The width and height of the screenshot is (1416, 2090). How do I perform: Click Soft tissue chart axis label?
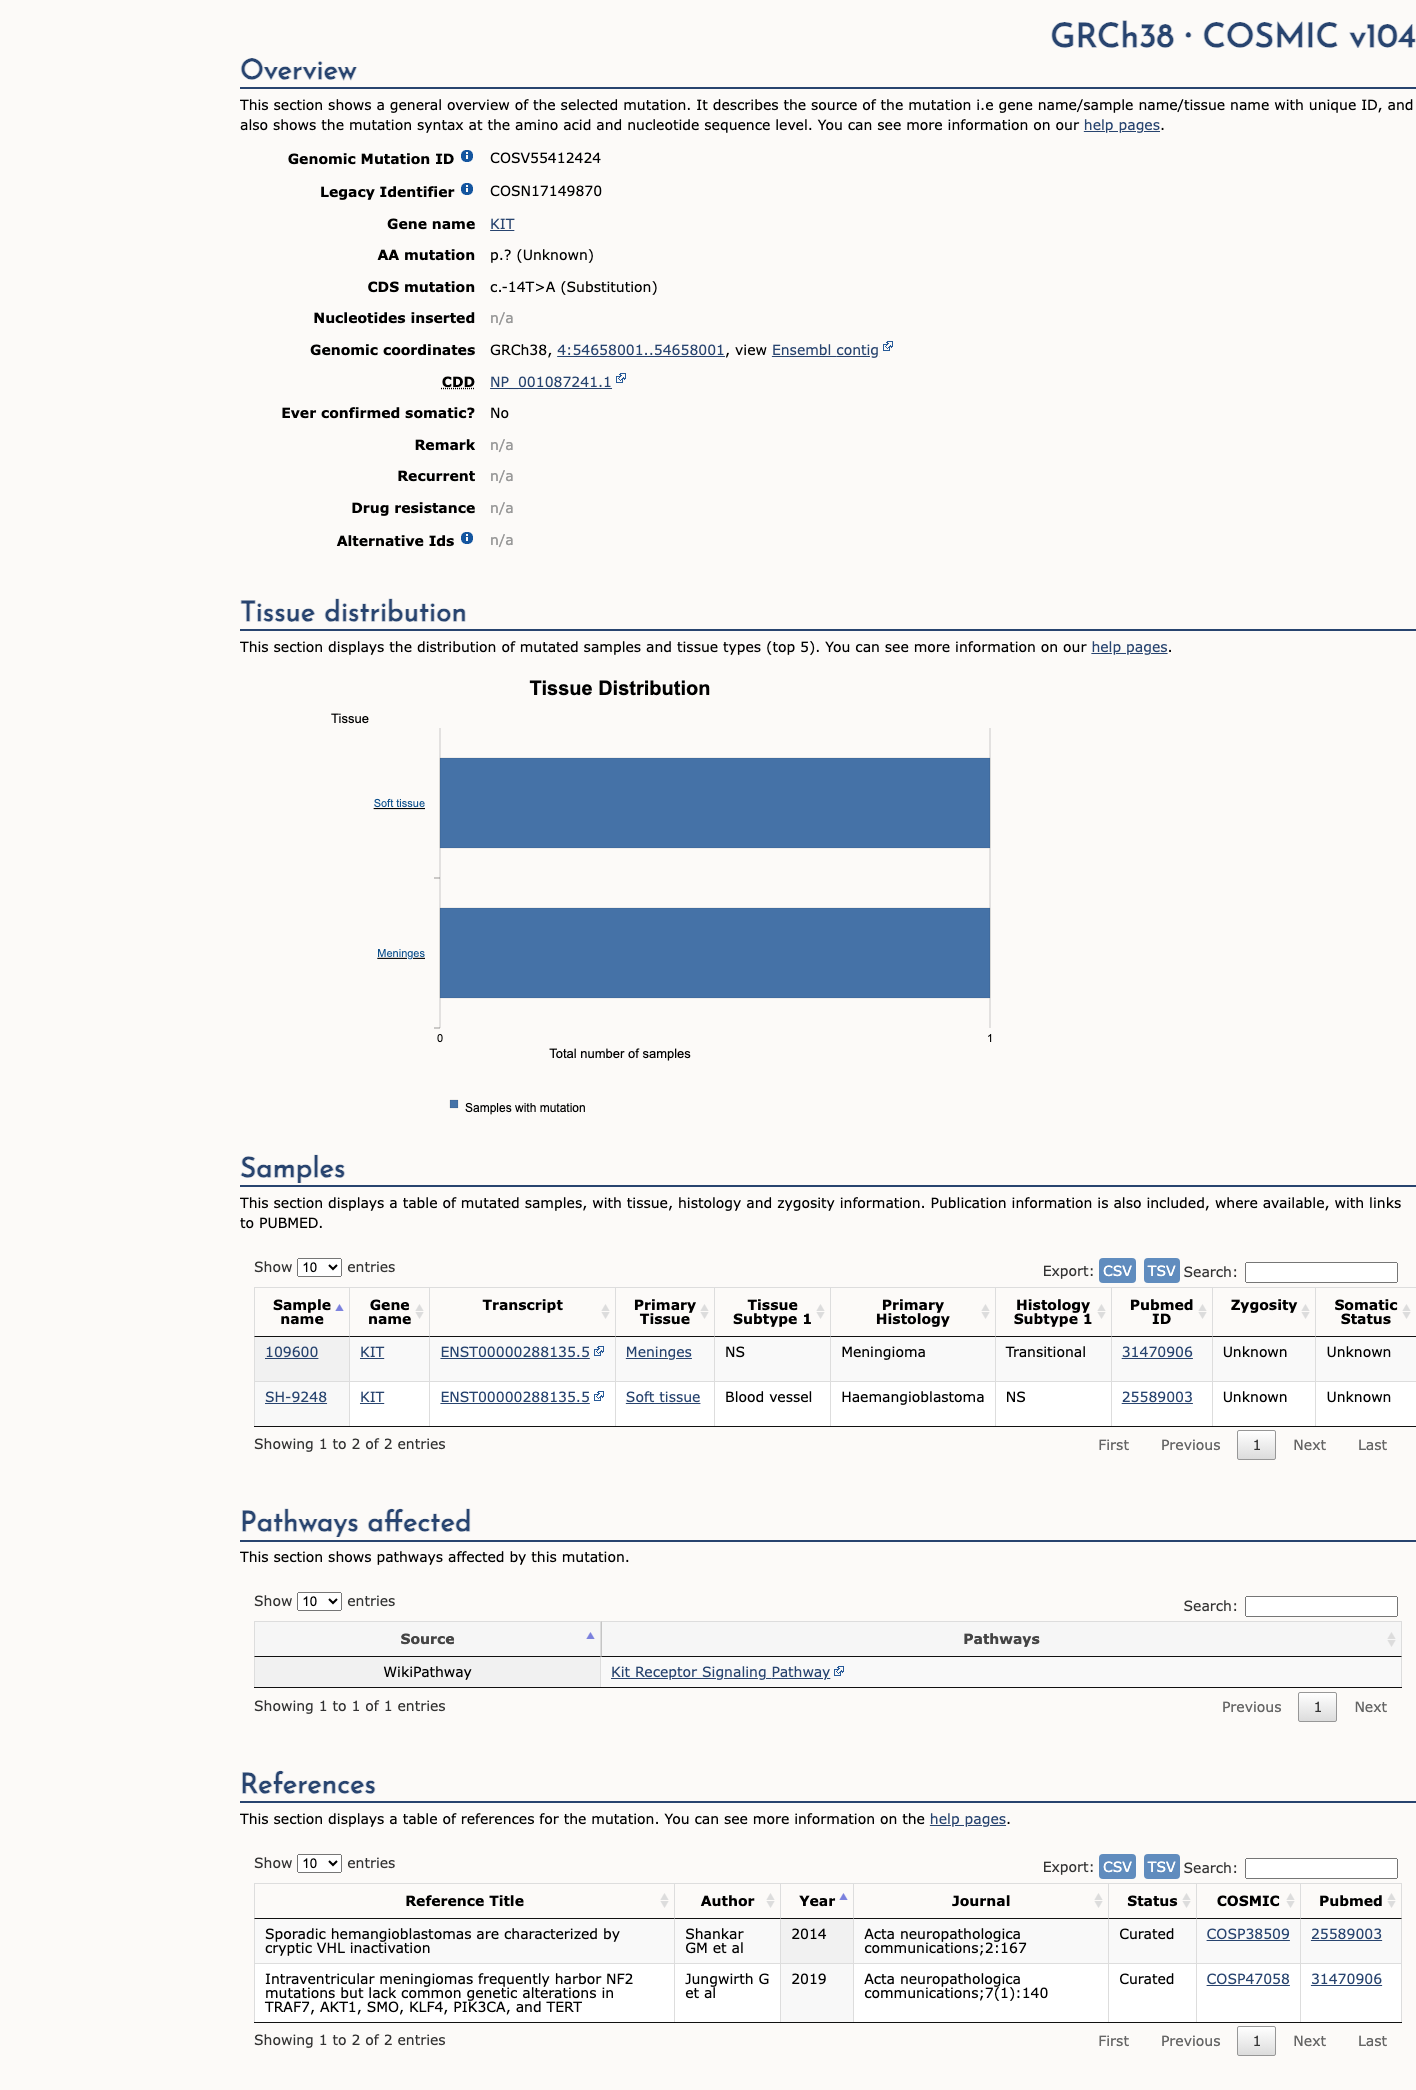click(x=399, y=803)
